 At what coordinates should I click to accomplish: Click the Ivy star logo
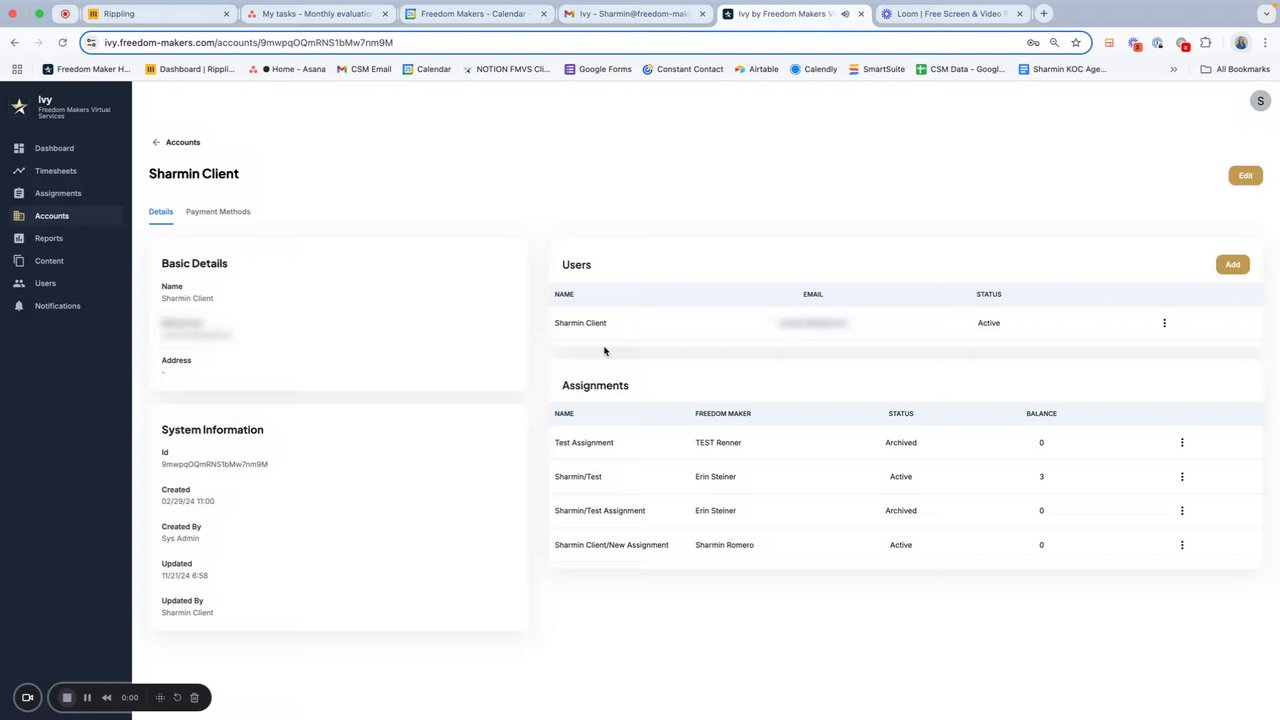(19, 107)
